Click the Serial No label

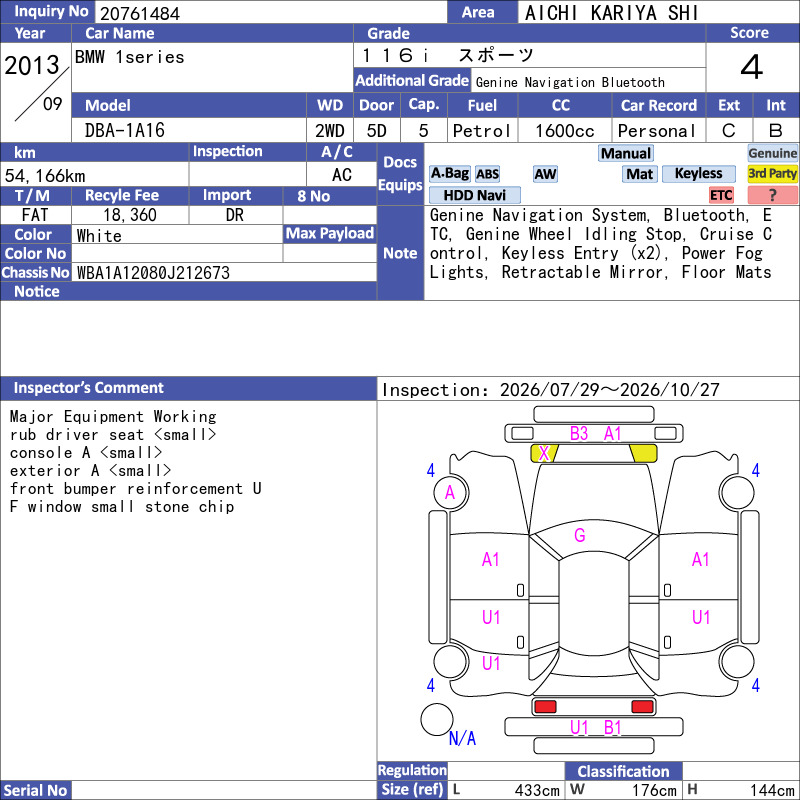(35, 790)
